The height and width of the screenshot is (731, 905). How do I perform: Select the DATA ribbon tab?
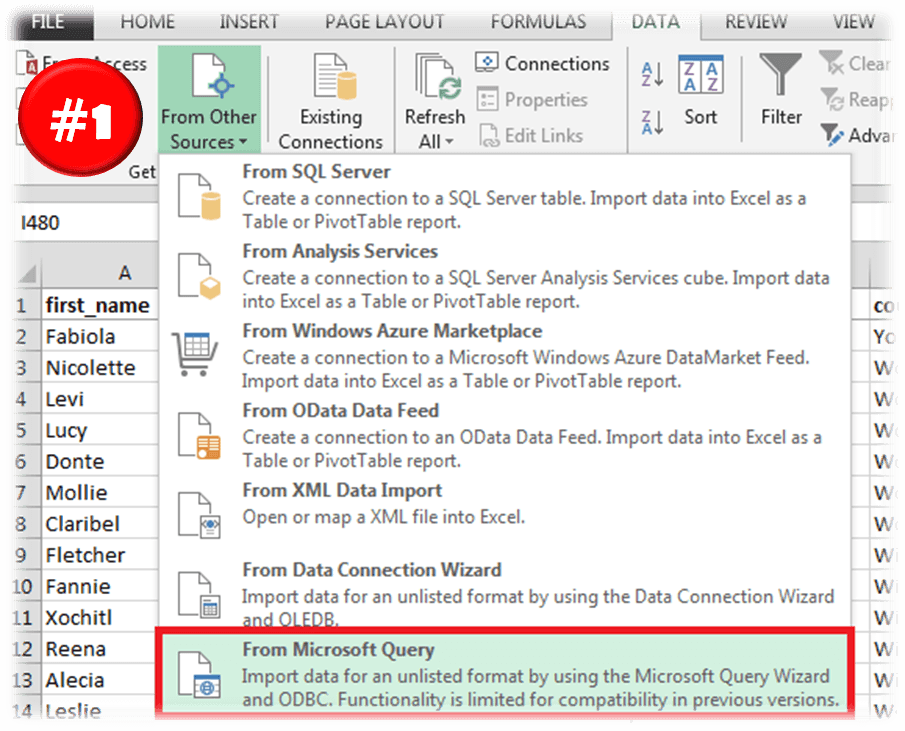[x=656, y=22]
